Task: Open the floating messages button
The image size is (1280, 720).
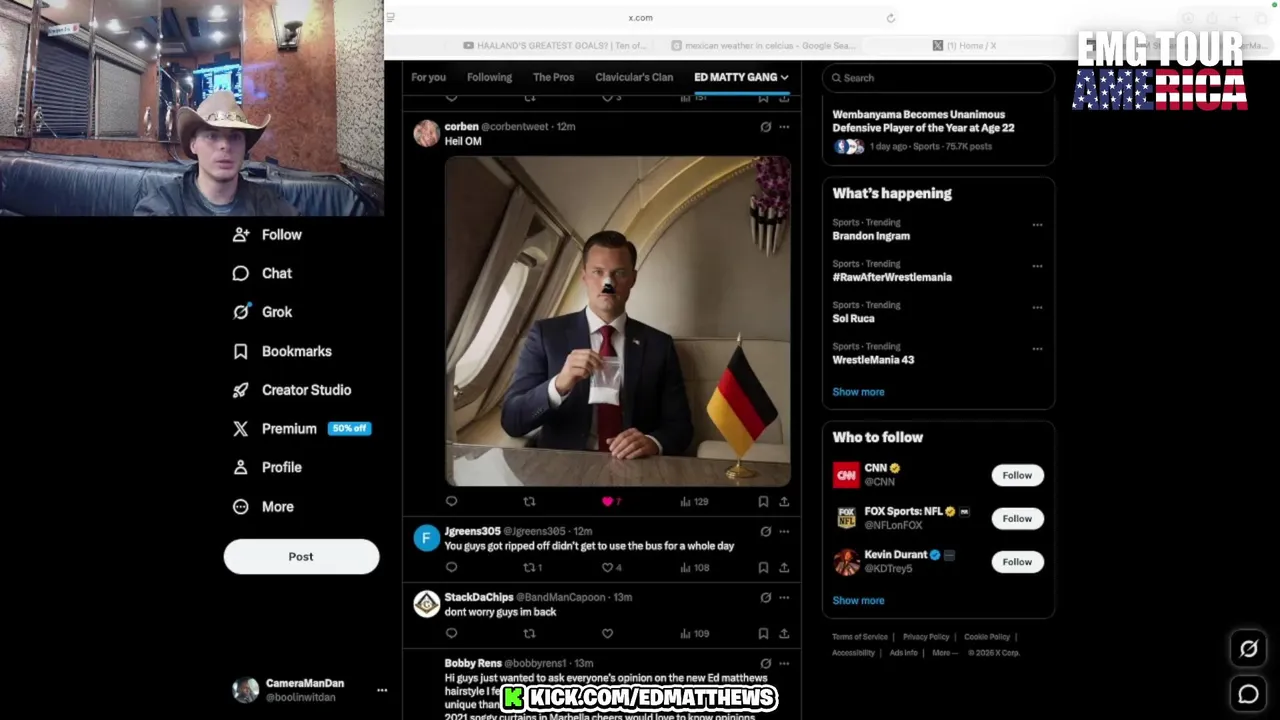Action: [1249, 694]
